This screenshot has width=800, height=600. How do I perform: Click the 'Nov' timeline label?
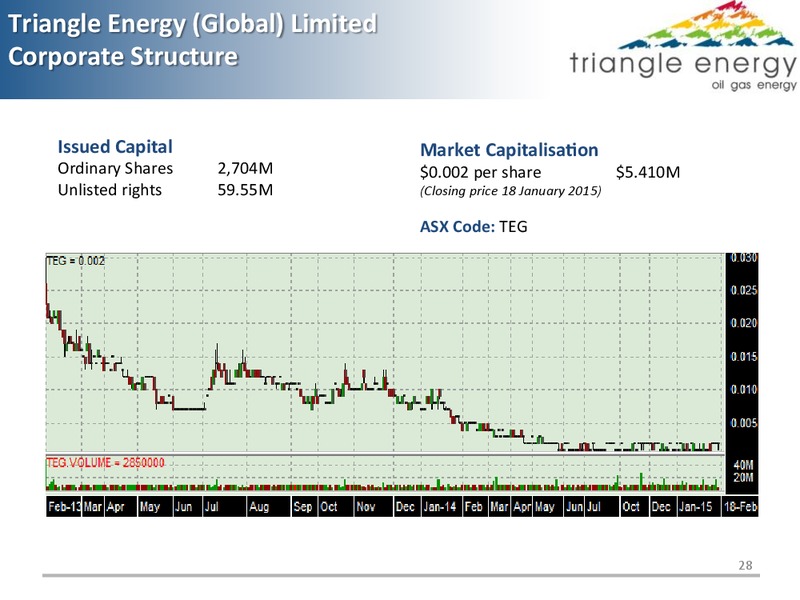(365, 507)
